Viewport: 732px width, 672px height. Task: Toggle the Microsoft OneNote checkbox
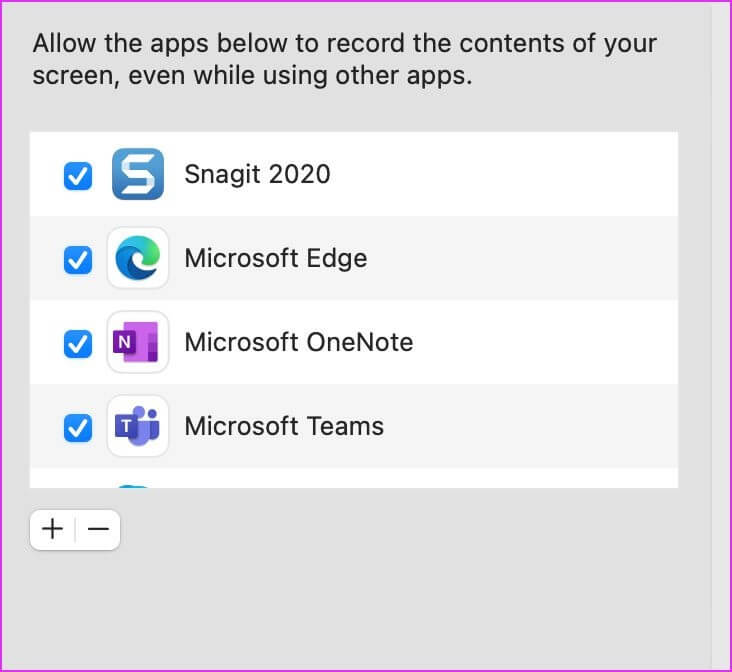pyautogui.click(x=77, y=344)
